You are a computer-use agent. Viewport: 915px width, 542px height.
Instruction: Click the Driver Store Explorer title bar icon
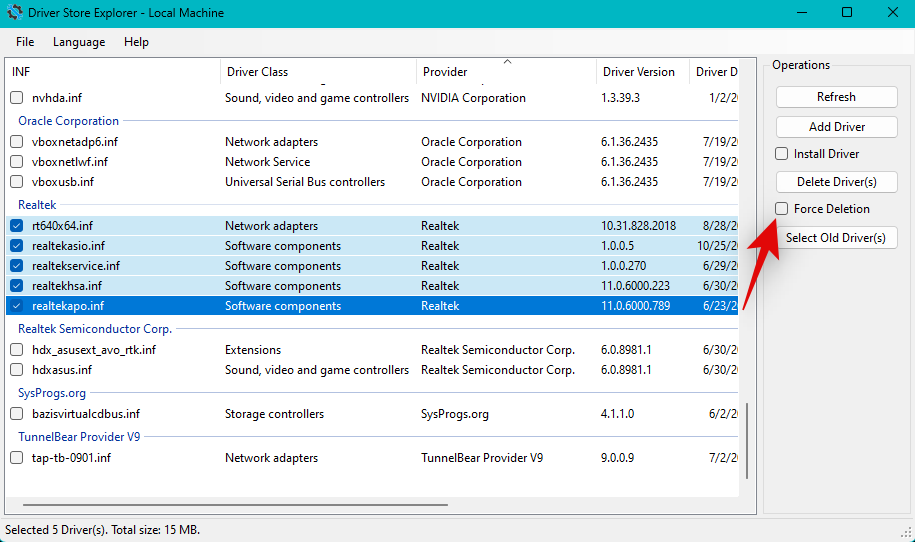click(x=15, y=13)
